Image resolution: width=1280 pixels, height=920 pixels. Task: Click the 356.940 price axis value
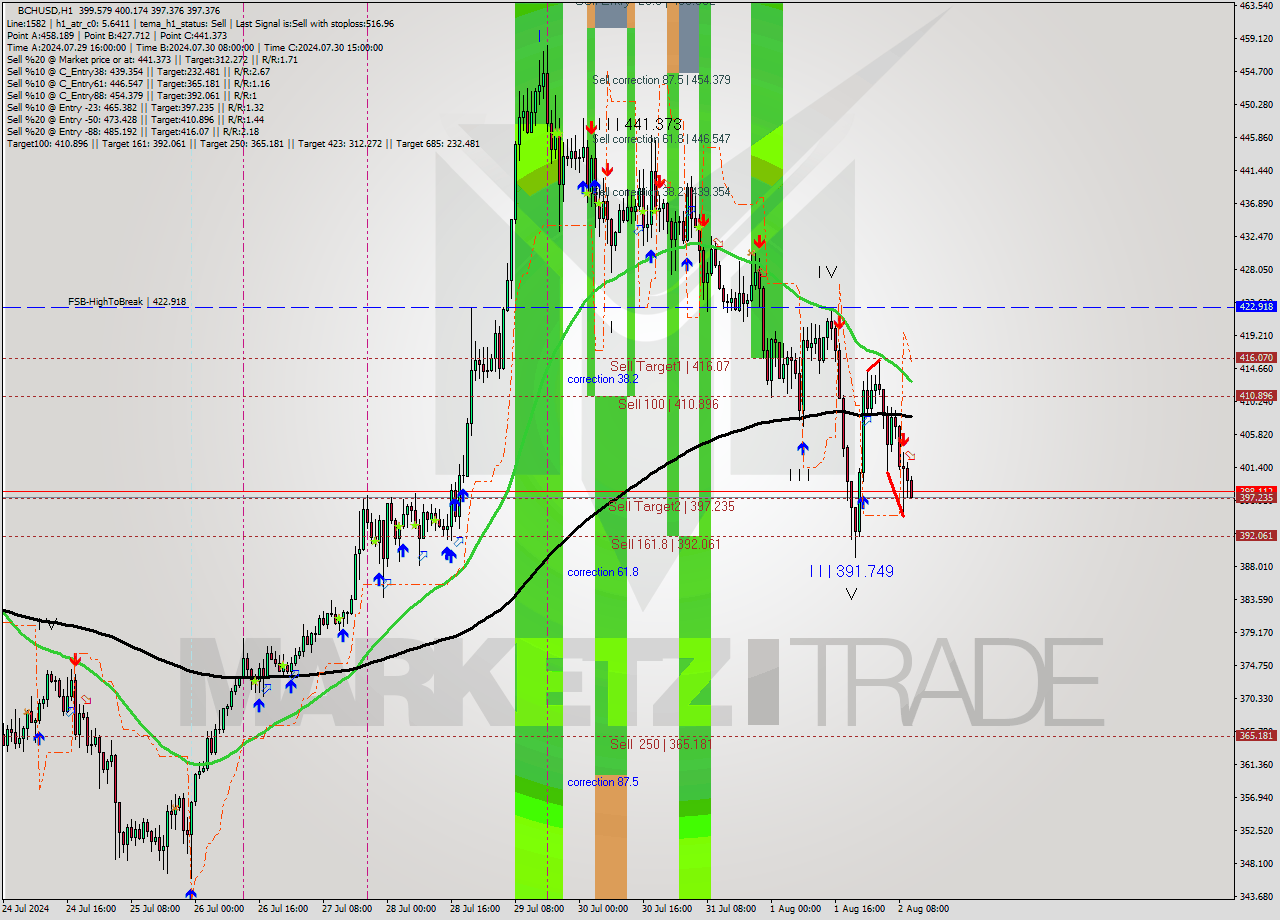coord(1255,798)
